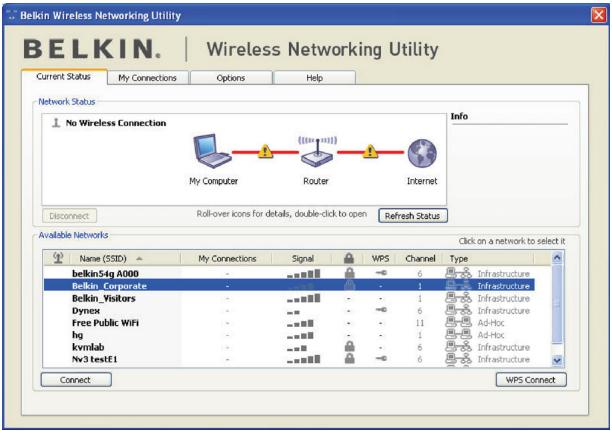Screen dimensions: 612x431
Task: Click Ad-Hoc type icon on Free Public WiFi row
Action: pyautogui.click(x=458, y=322)
